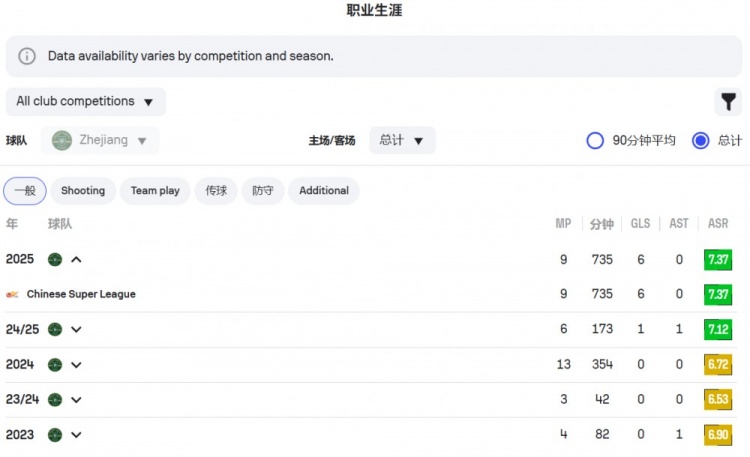750x457 pixels.
Task: Click the 173 minutes value
Action: (602, 329)
